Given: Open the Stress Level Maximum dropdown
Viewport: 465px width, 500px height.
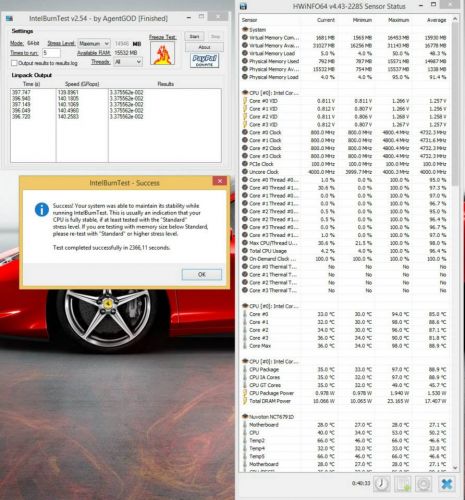Looking at the screenshot, I should 94,44.
